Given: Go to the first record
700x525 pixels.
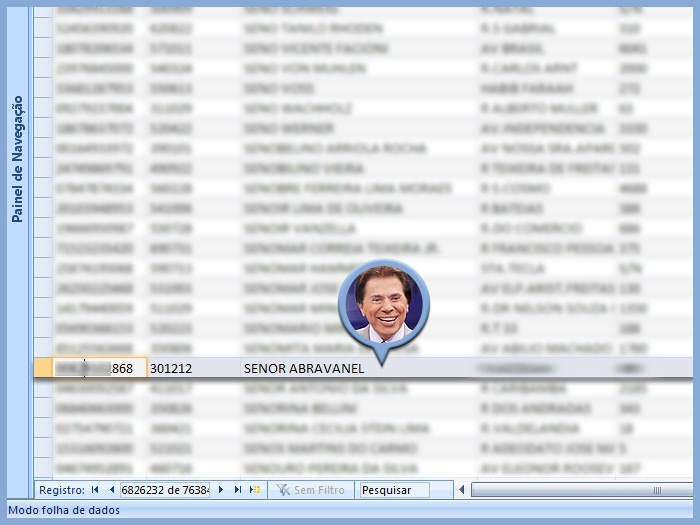Looking at the screenshot, I should [x=95, y=490].
